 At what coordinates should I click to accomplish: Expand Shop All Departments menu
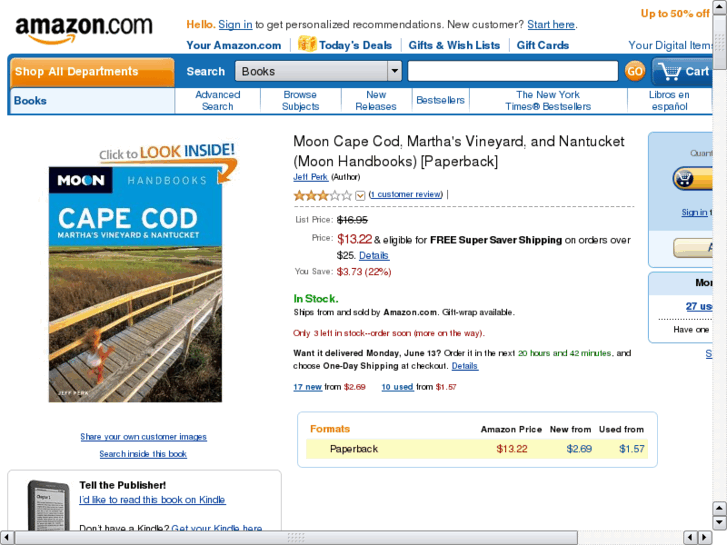pos(91,71)
